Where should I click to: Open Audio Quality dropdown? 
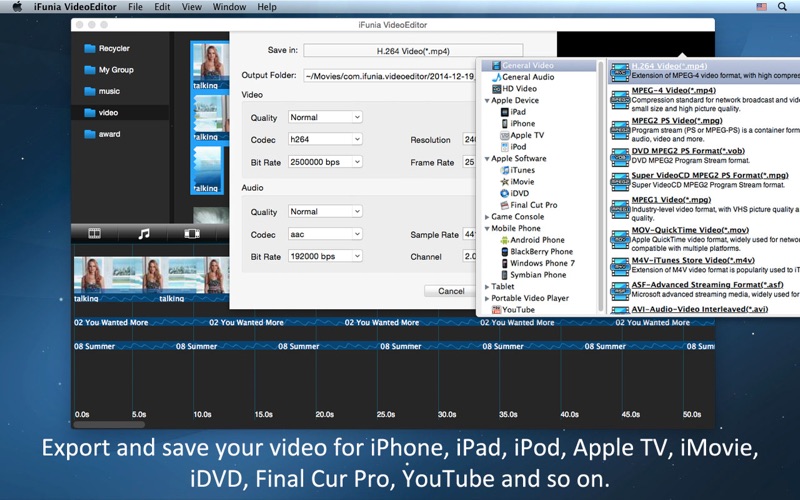click(x=325, y=211)
